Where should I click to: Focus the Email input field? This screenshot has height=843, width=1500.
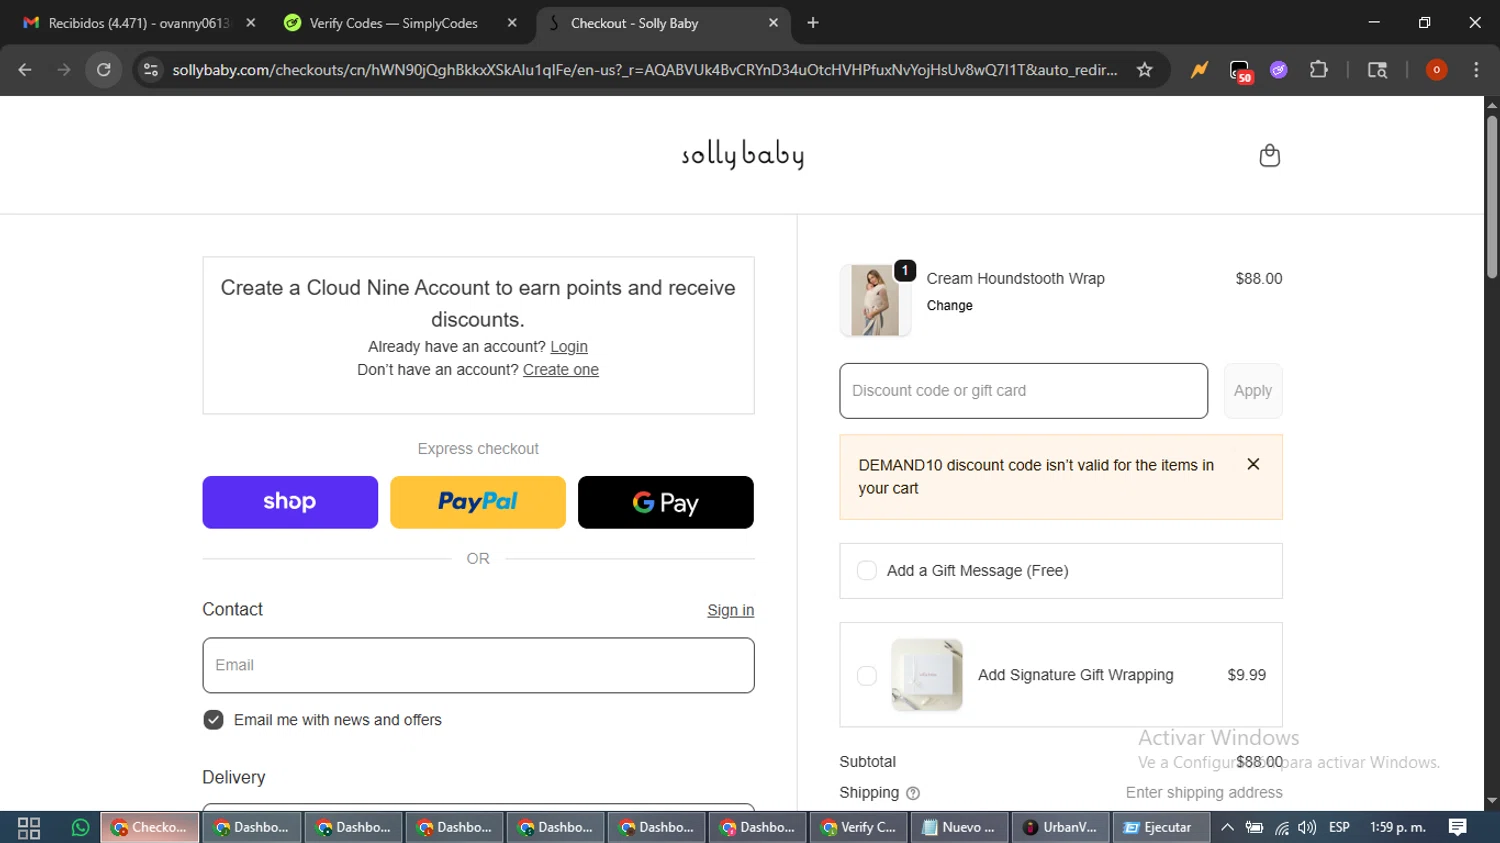tap(478, 665)
